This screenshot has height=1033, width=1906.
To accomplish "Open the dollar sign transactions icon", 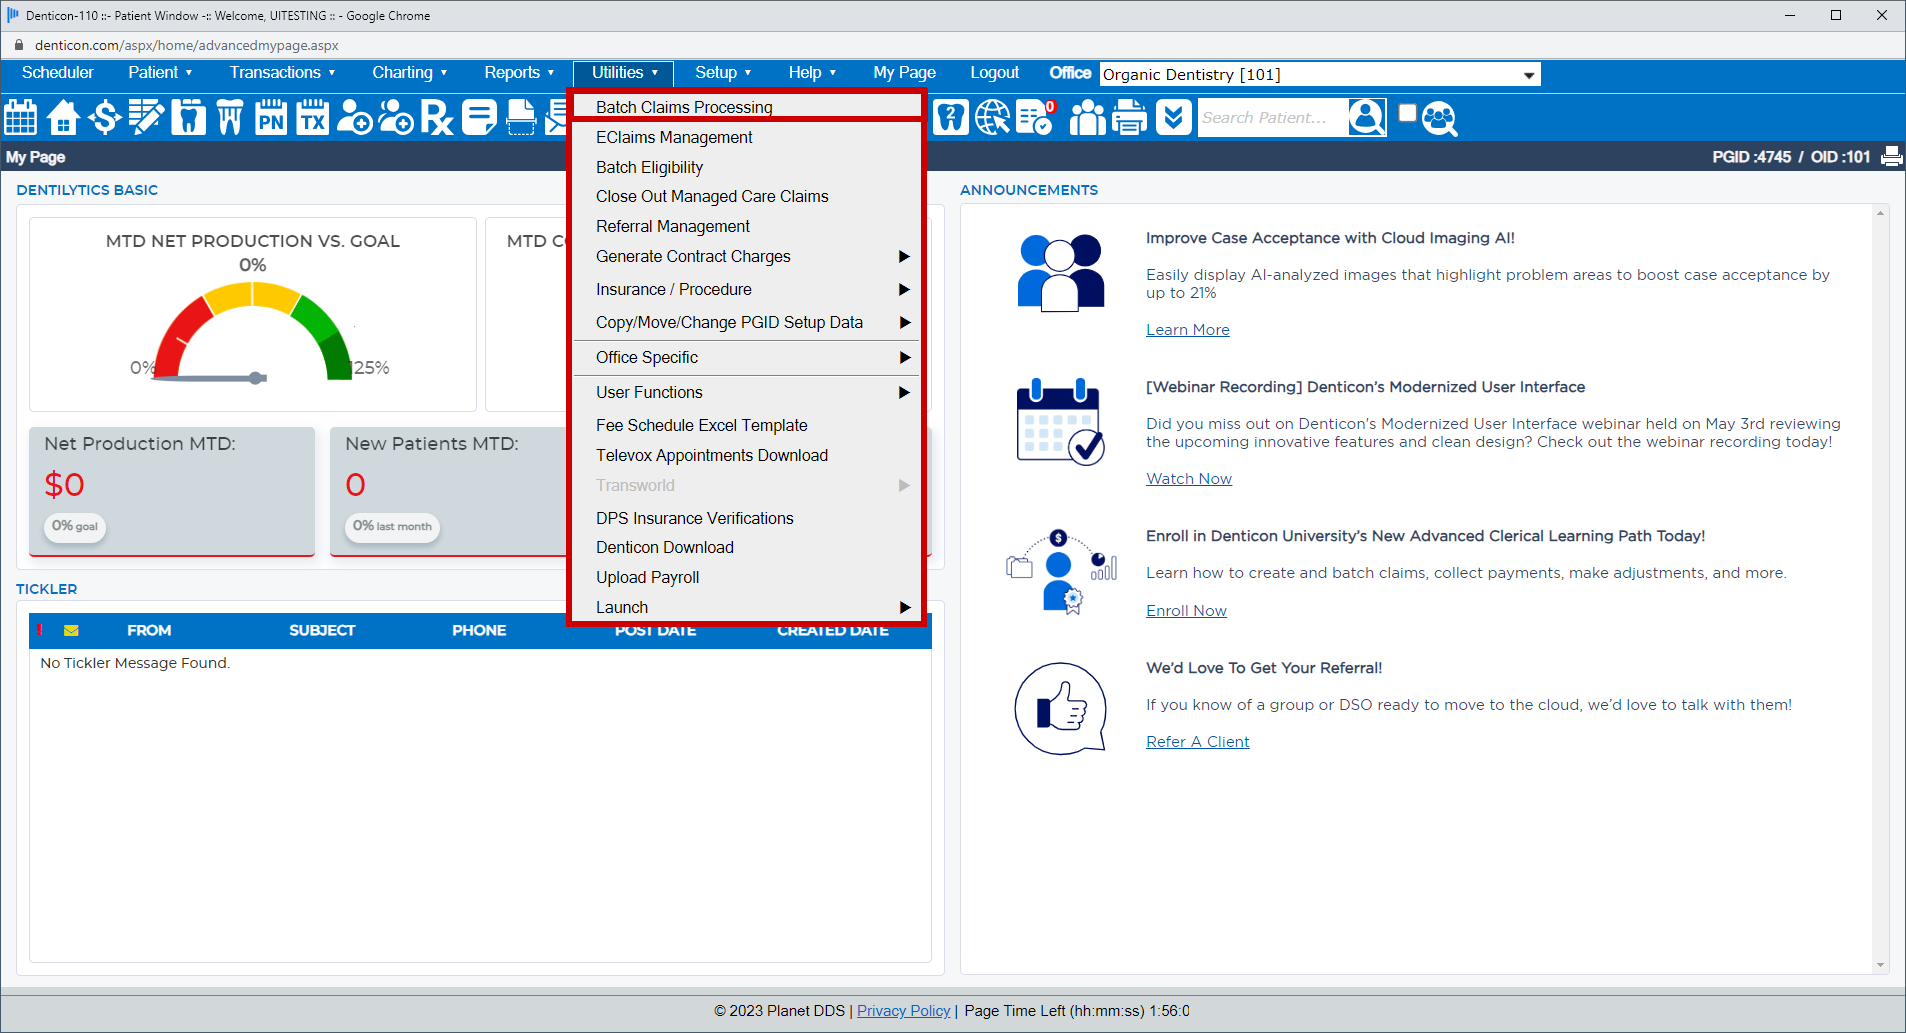I will (x=104, y=118).
